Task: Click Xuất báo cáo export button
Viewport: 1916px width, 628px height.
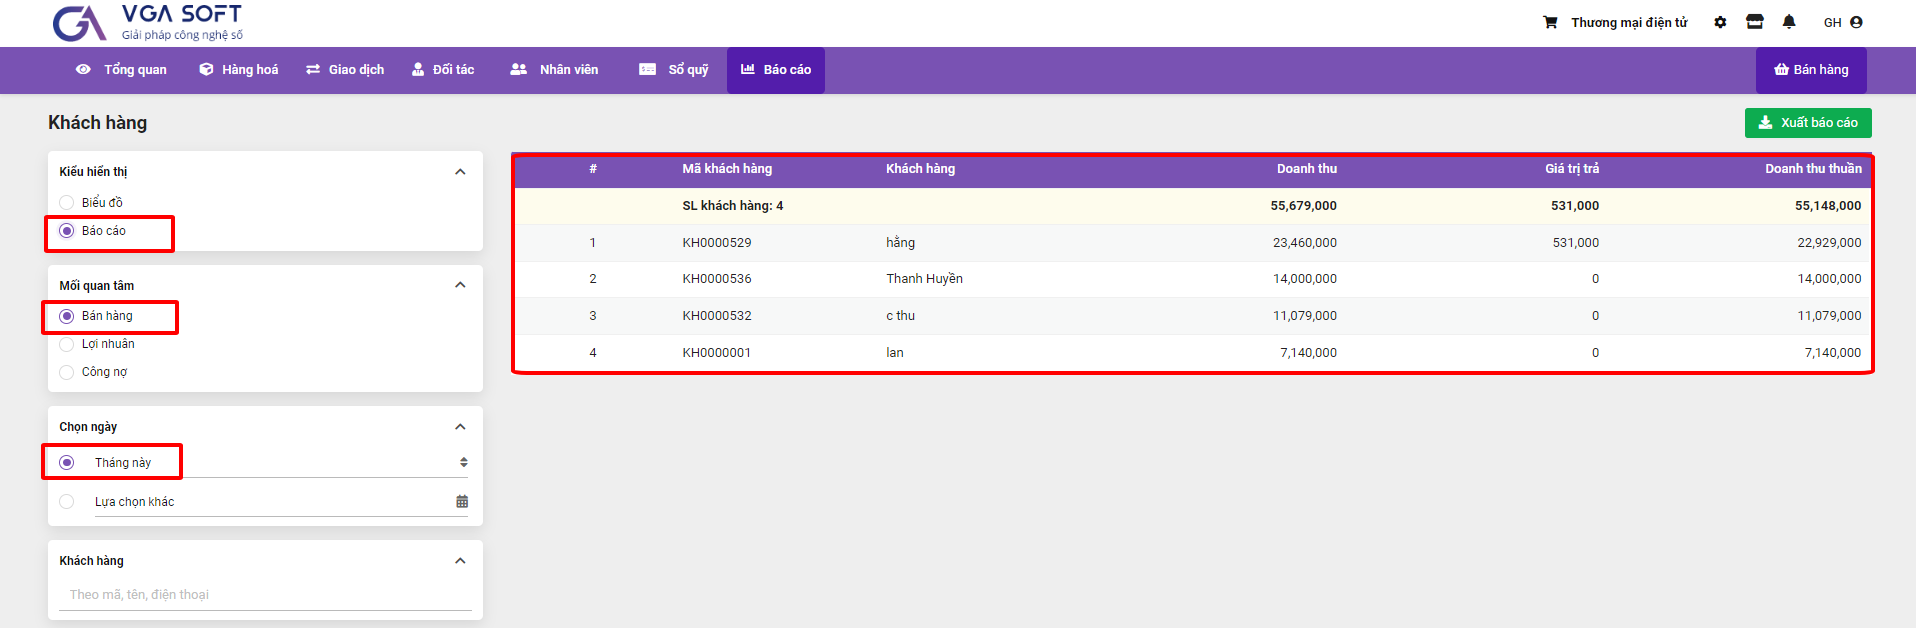Action: click(1808, 123)
